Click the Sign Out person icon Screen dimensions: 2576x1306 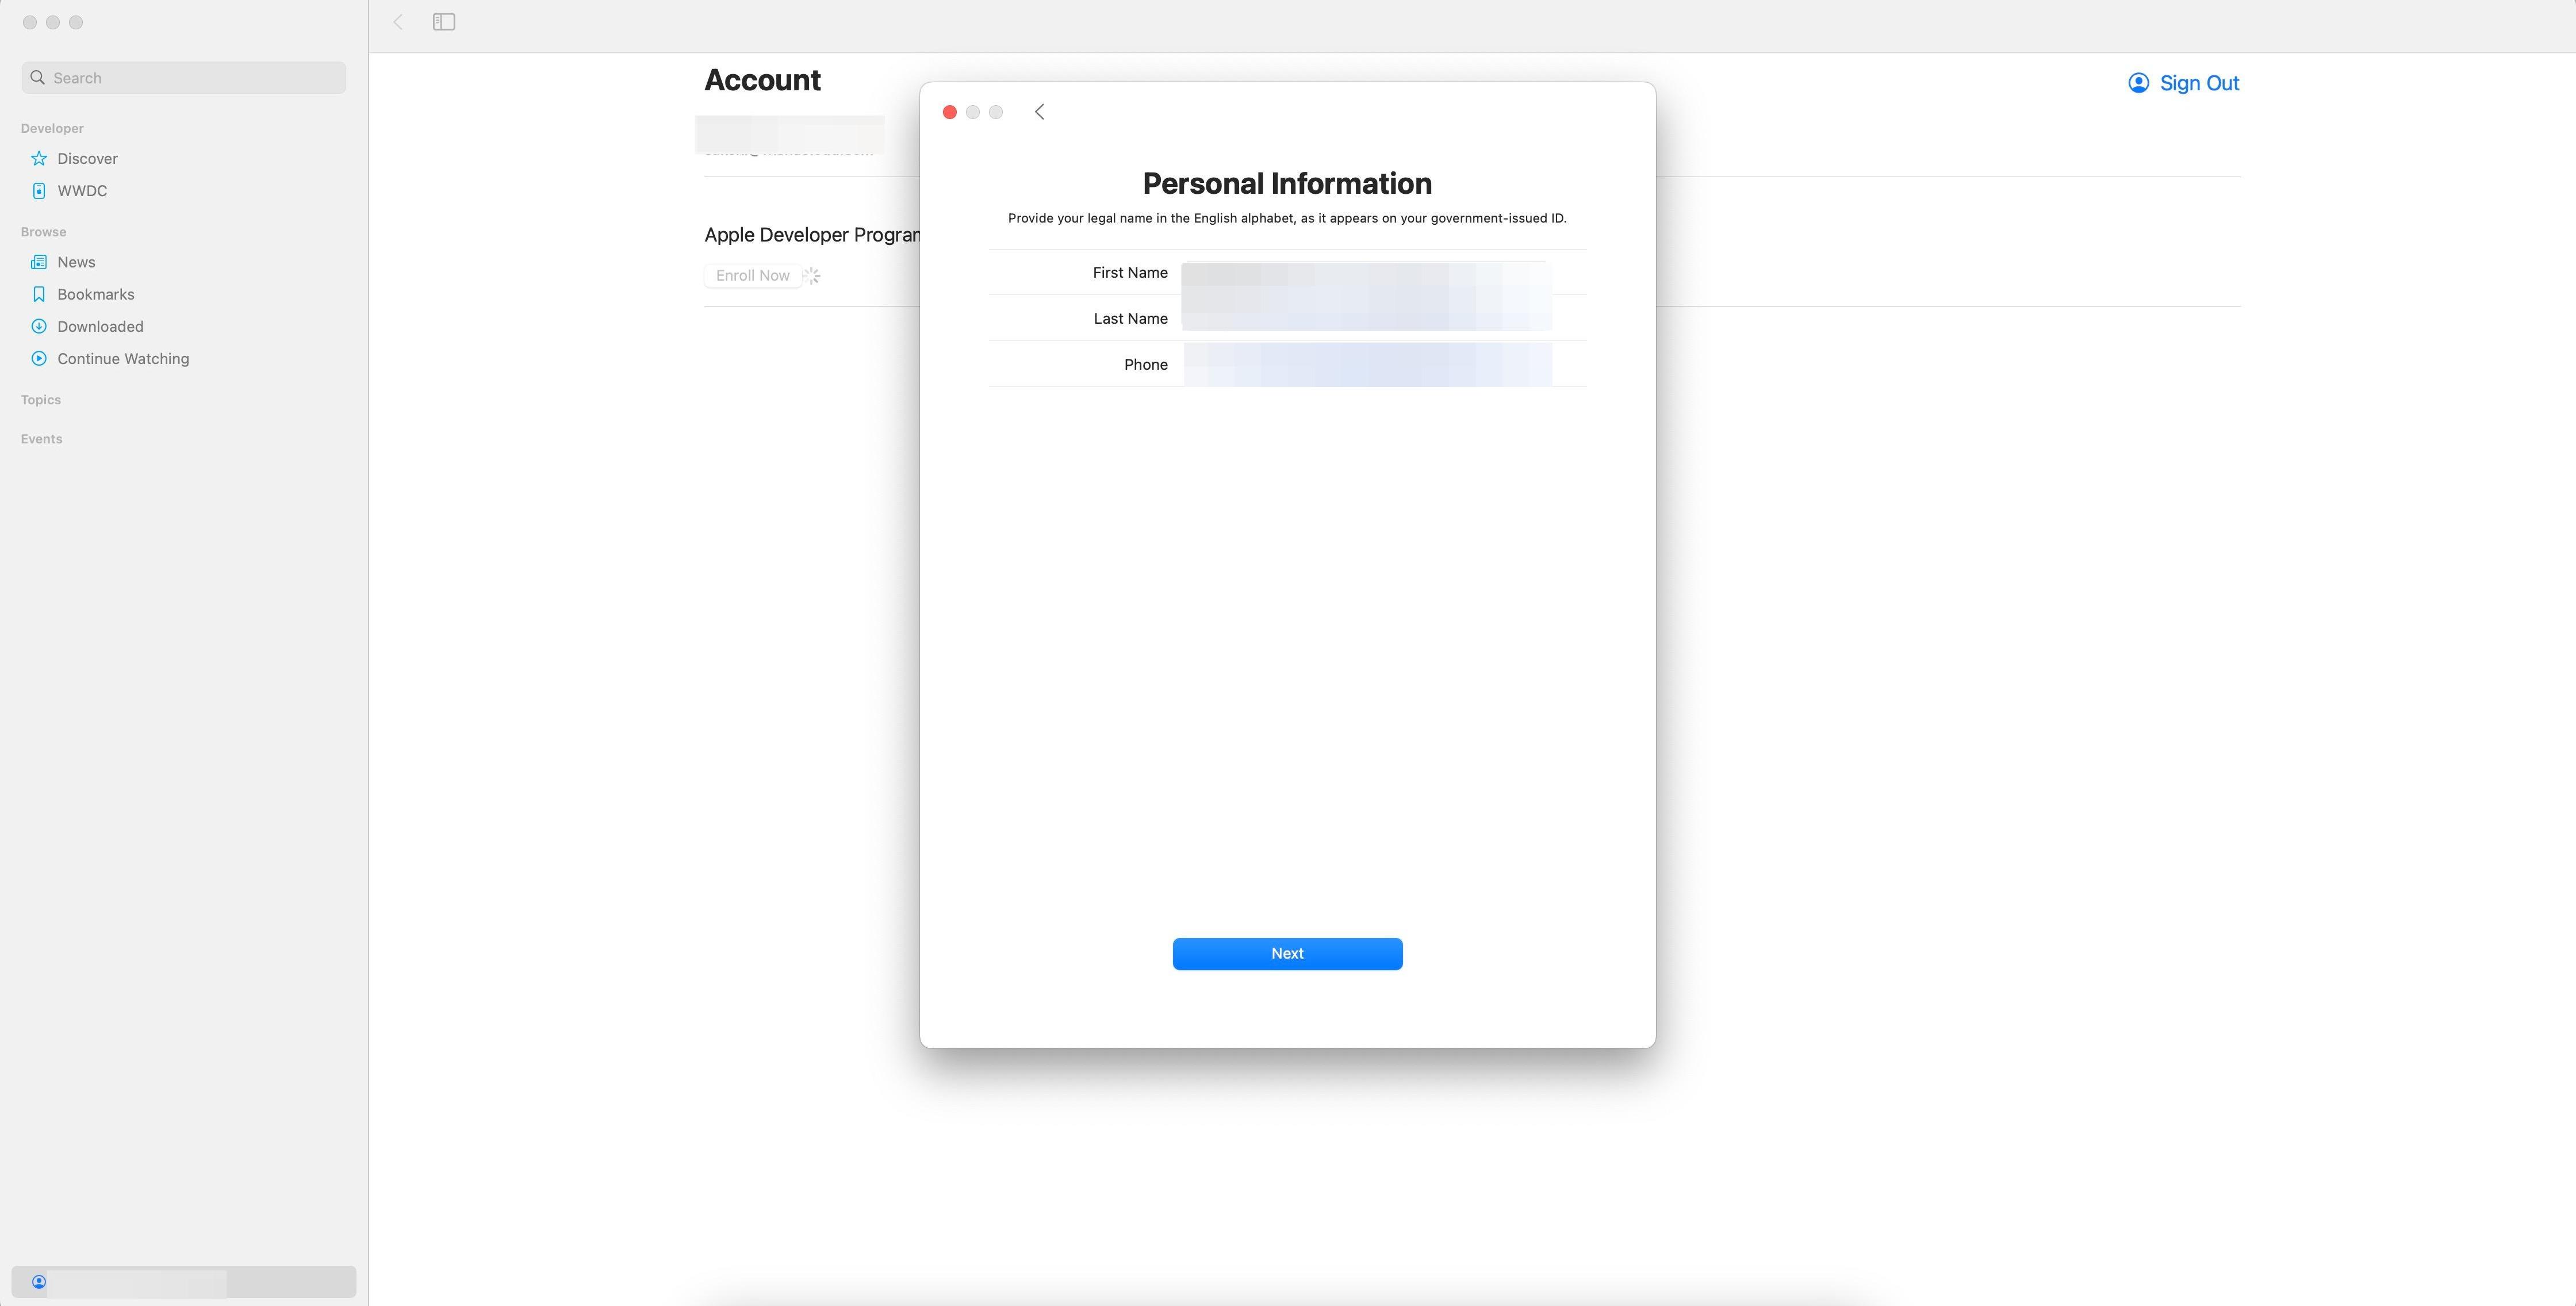2138,83
